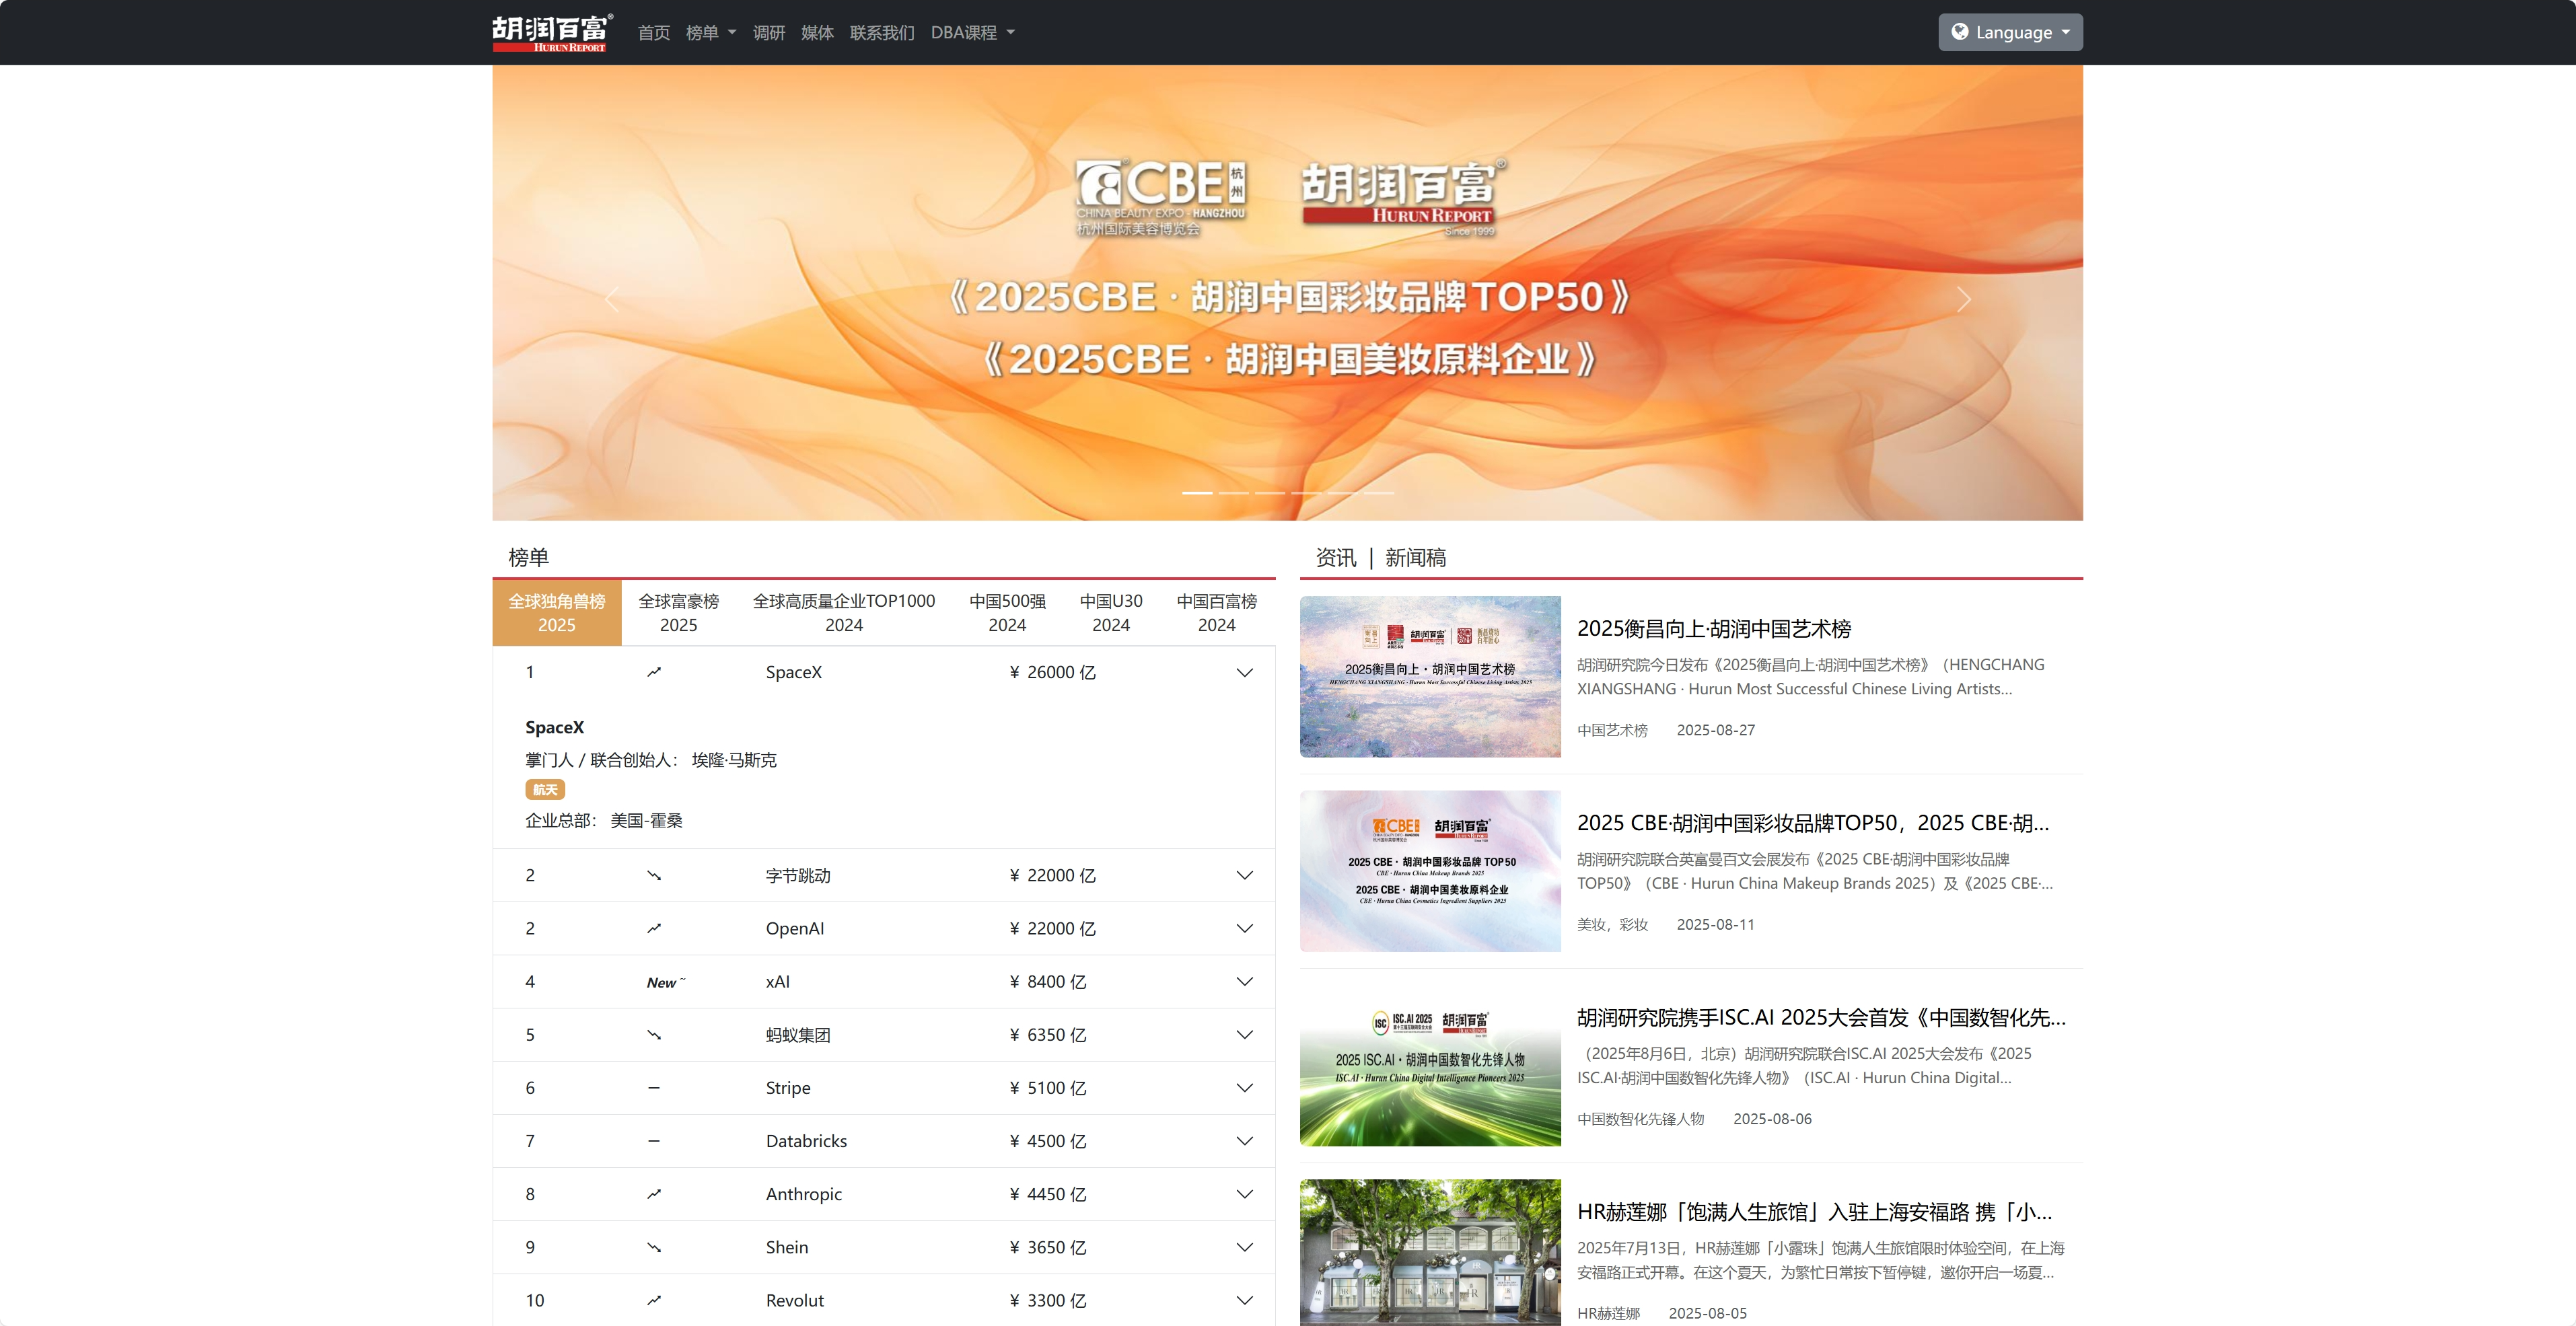Click the New badge beside xAI

(665, 982)
